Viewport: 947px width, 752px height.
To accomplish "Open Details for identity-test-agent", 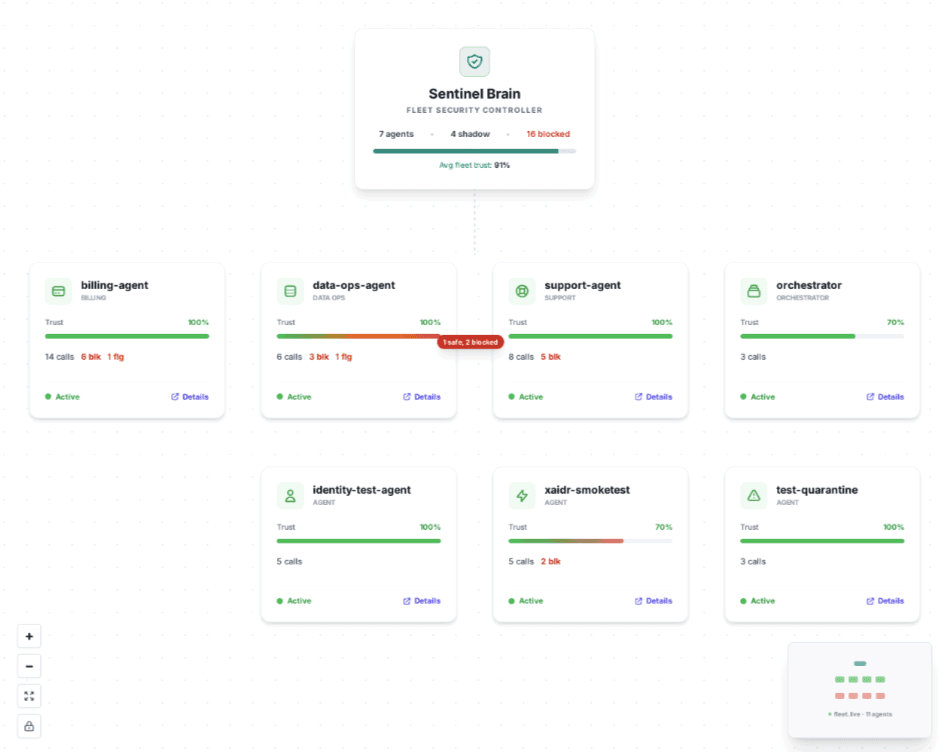I will point(422,601).
